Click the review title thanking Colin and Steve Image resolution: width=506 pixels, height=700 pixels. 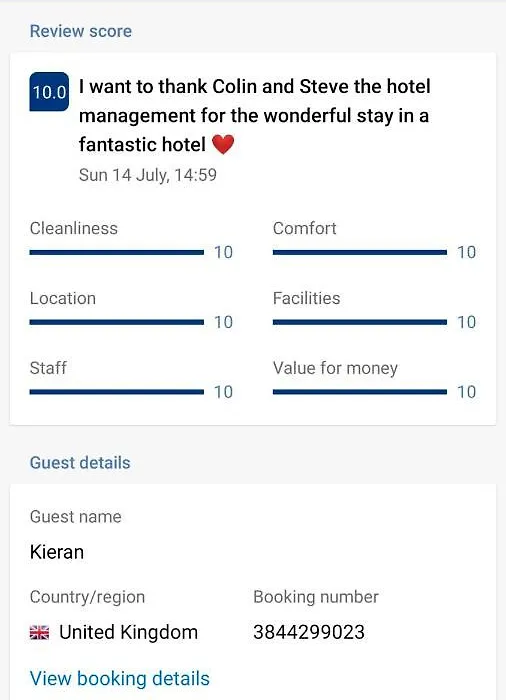click(x=255, y=115)
